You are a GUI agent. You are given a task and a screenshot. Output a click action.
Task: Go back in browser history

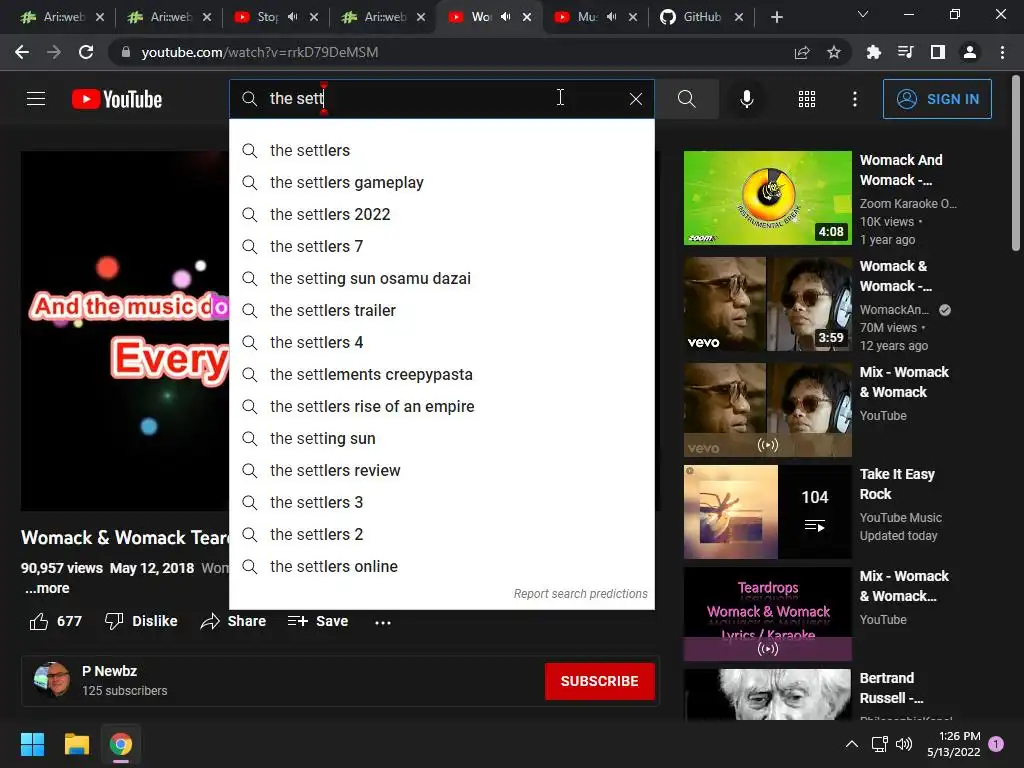click(22, 52)
